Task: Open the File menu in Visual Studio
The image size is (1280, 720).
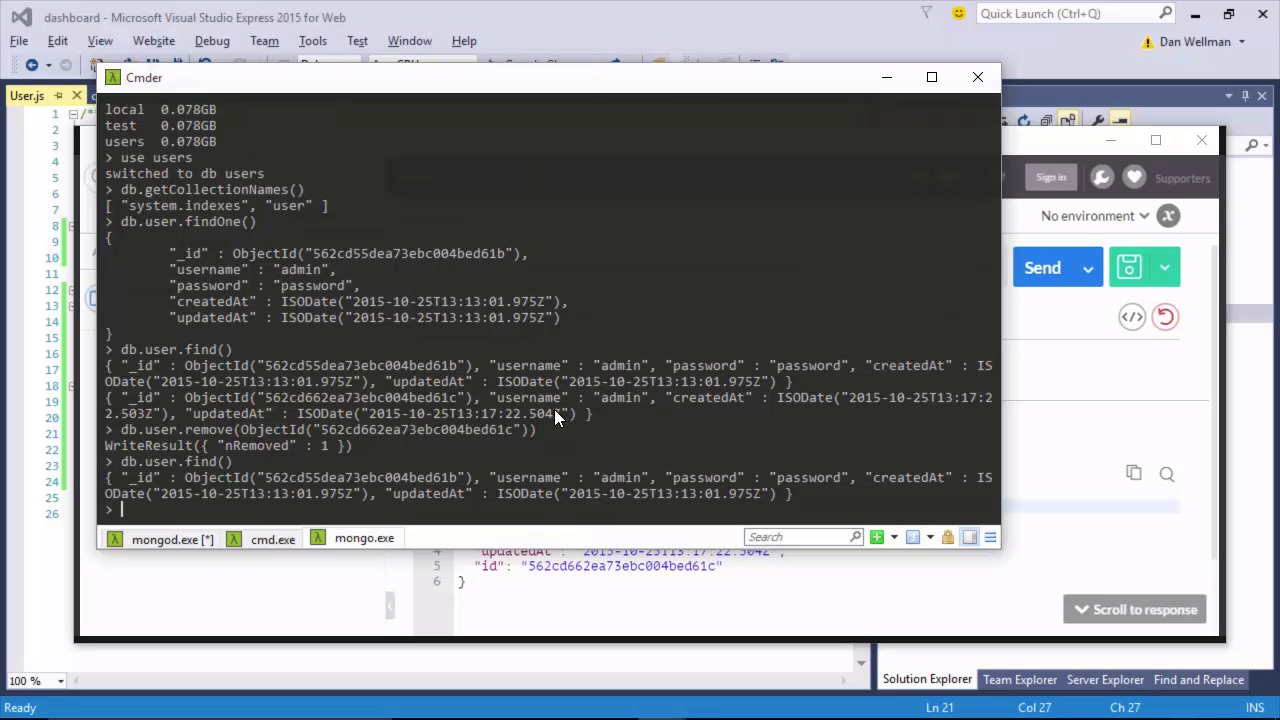Action: 19,41
